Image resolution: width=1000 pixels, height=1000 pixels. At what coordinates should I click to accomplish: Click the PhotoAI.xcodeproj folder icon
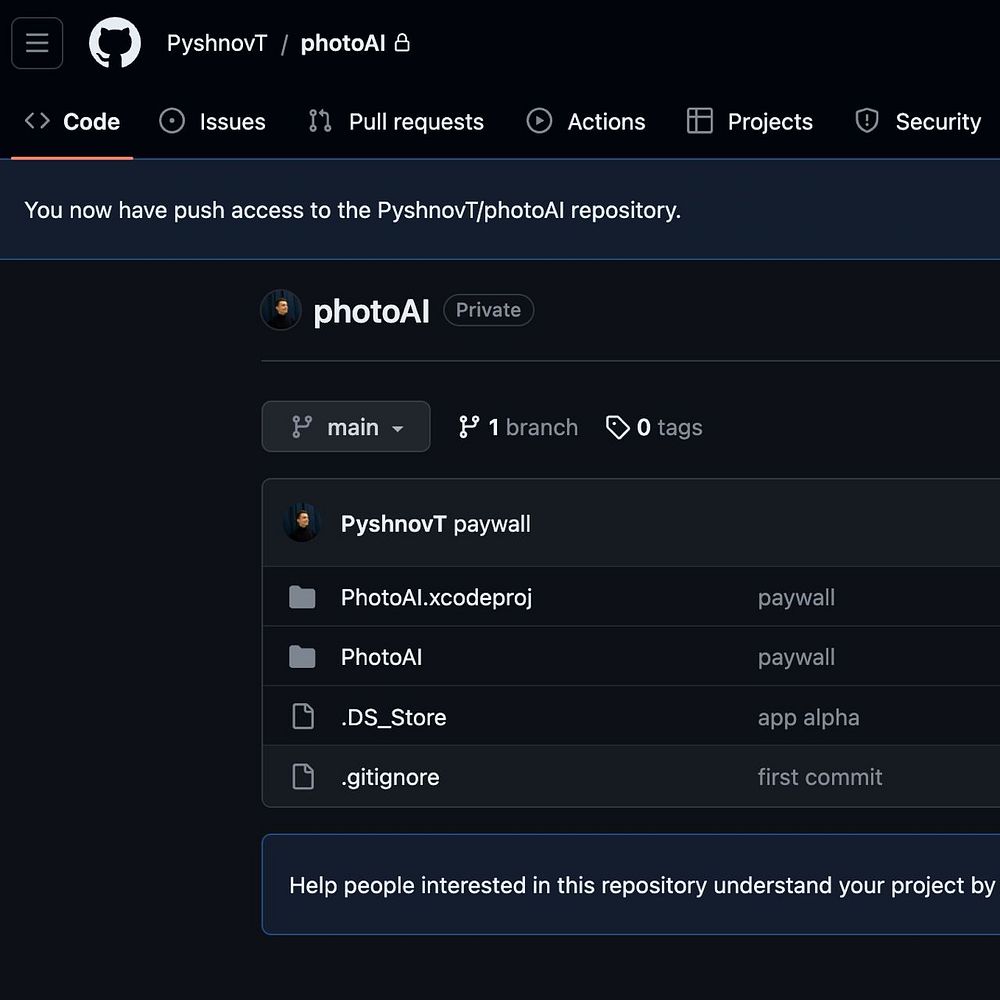click(x=302, y=598)
